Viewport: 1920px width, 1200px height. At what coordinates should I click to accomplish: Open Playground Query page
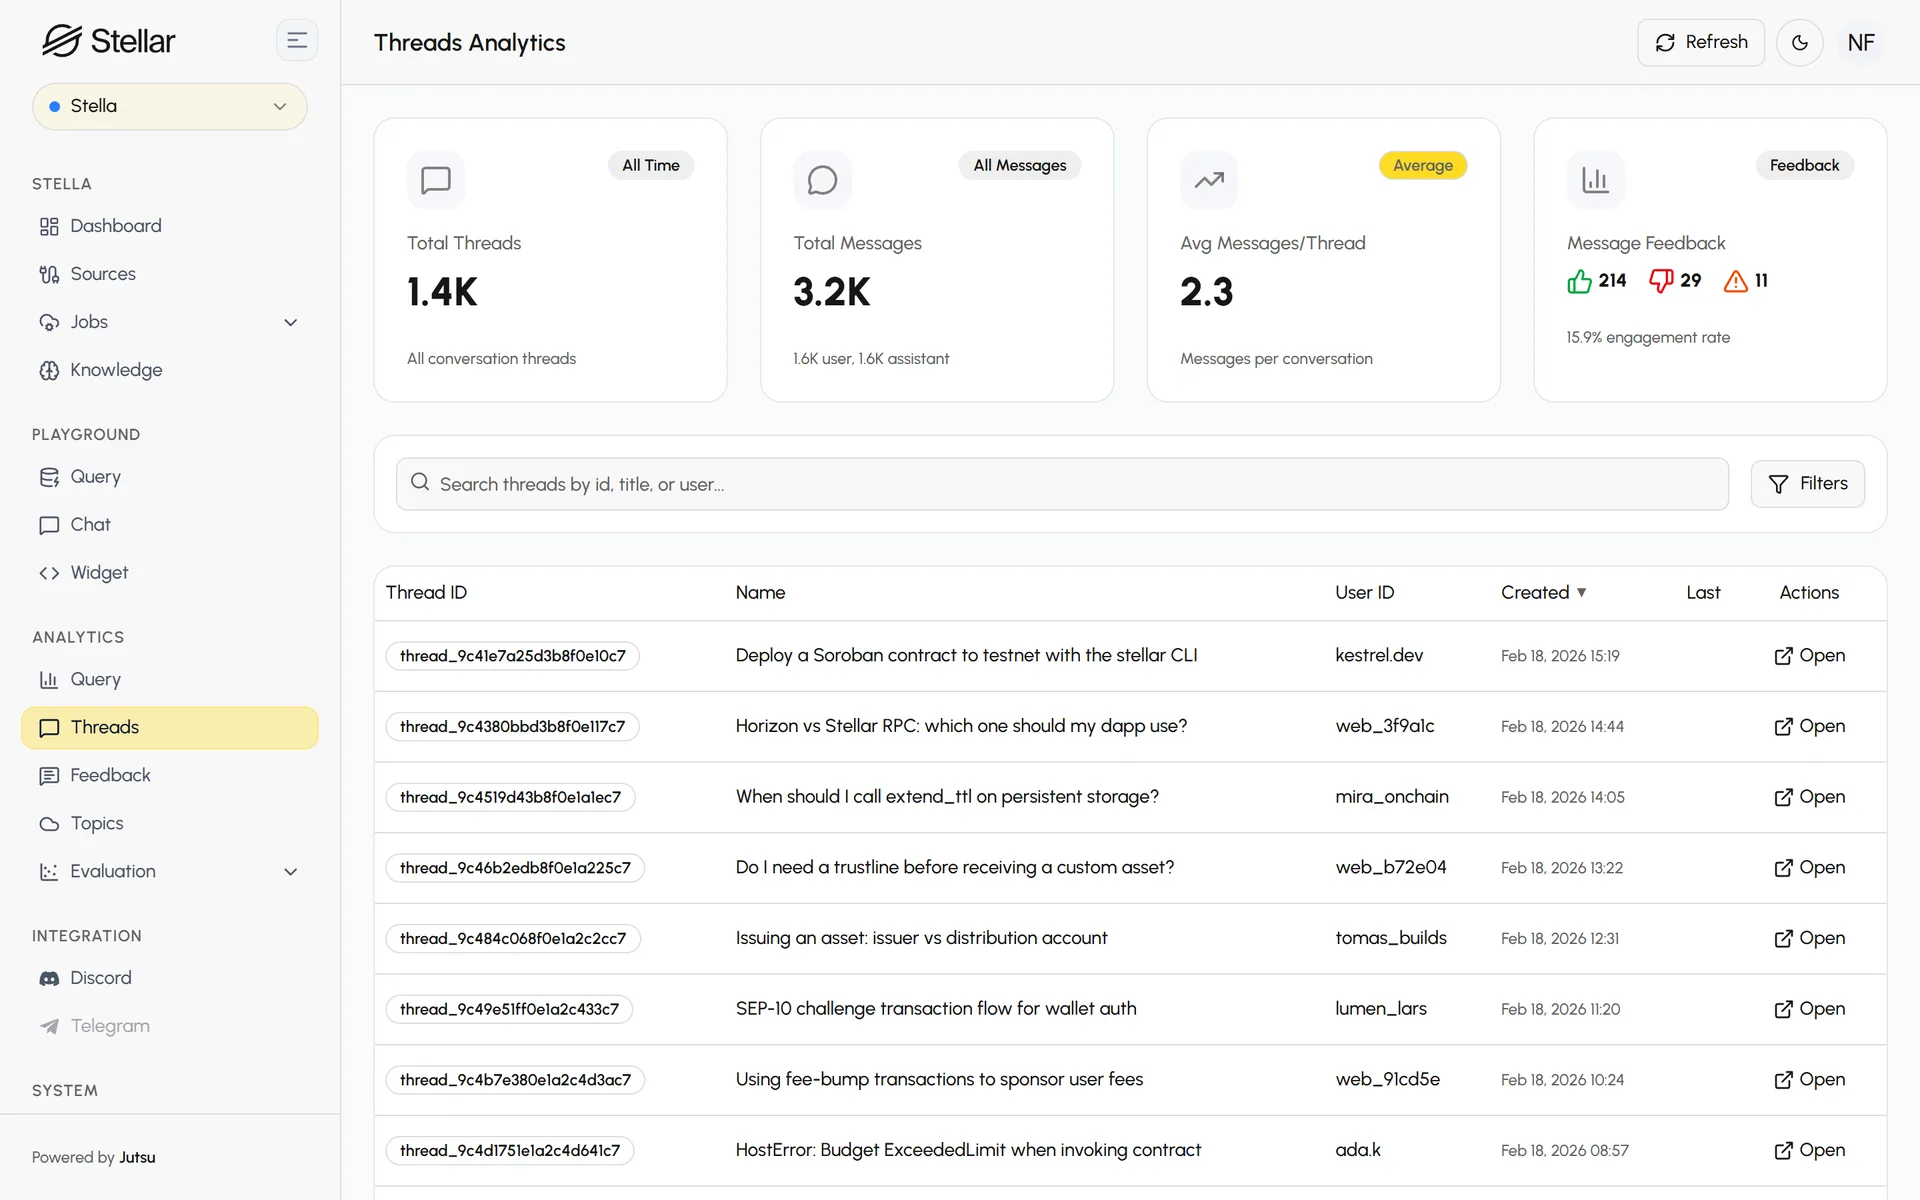[169, 477]
